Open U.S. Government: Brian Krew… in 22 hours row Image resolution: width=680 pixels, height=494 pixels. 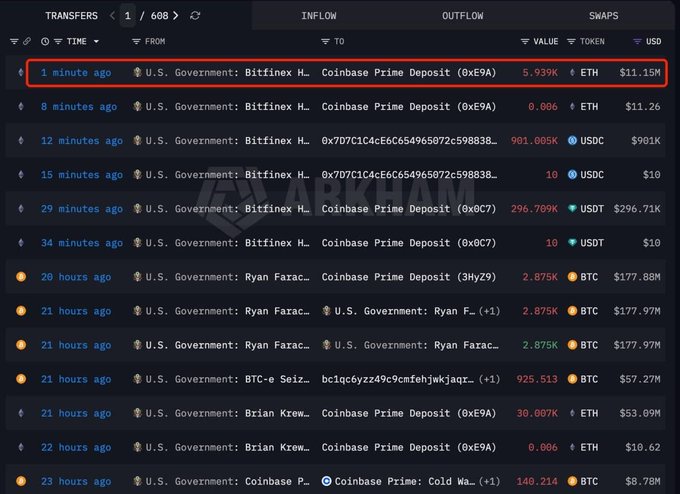227,447
